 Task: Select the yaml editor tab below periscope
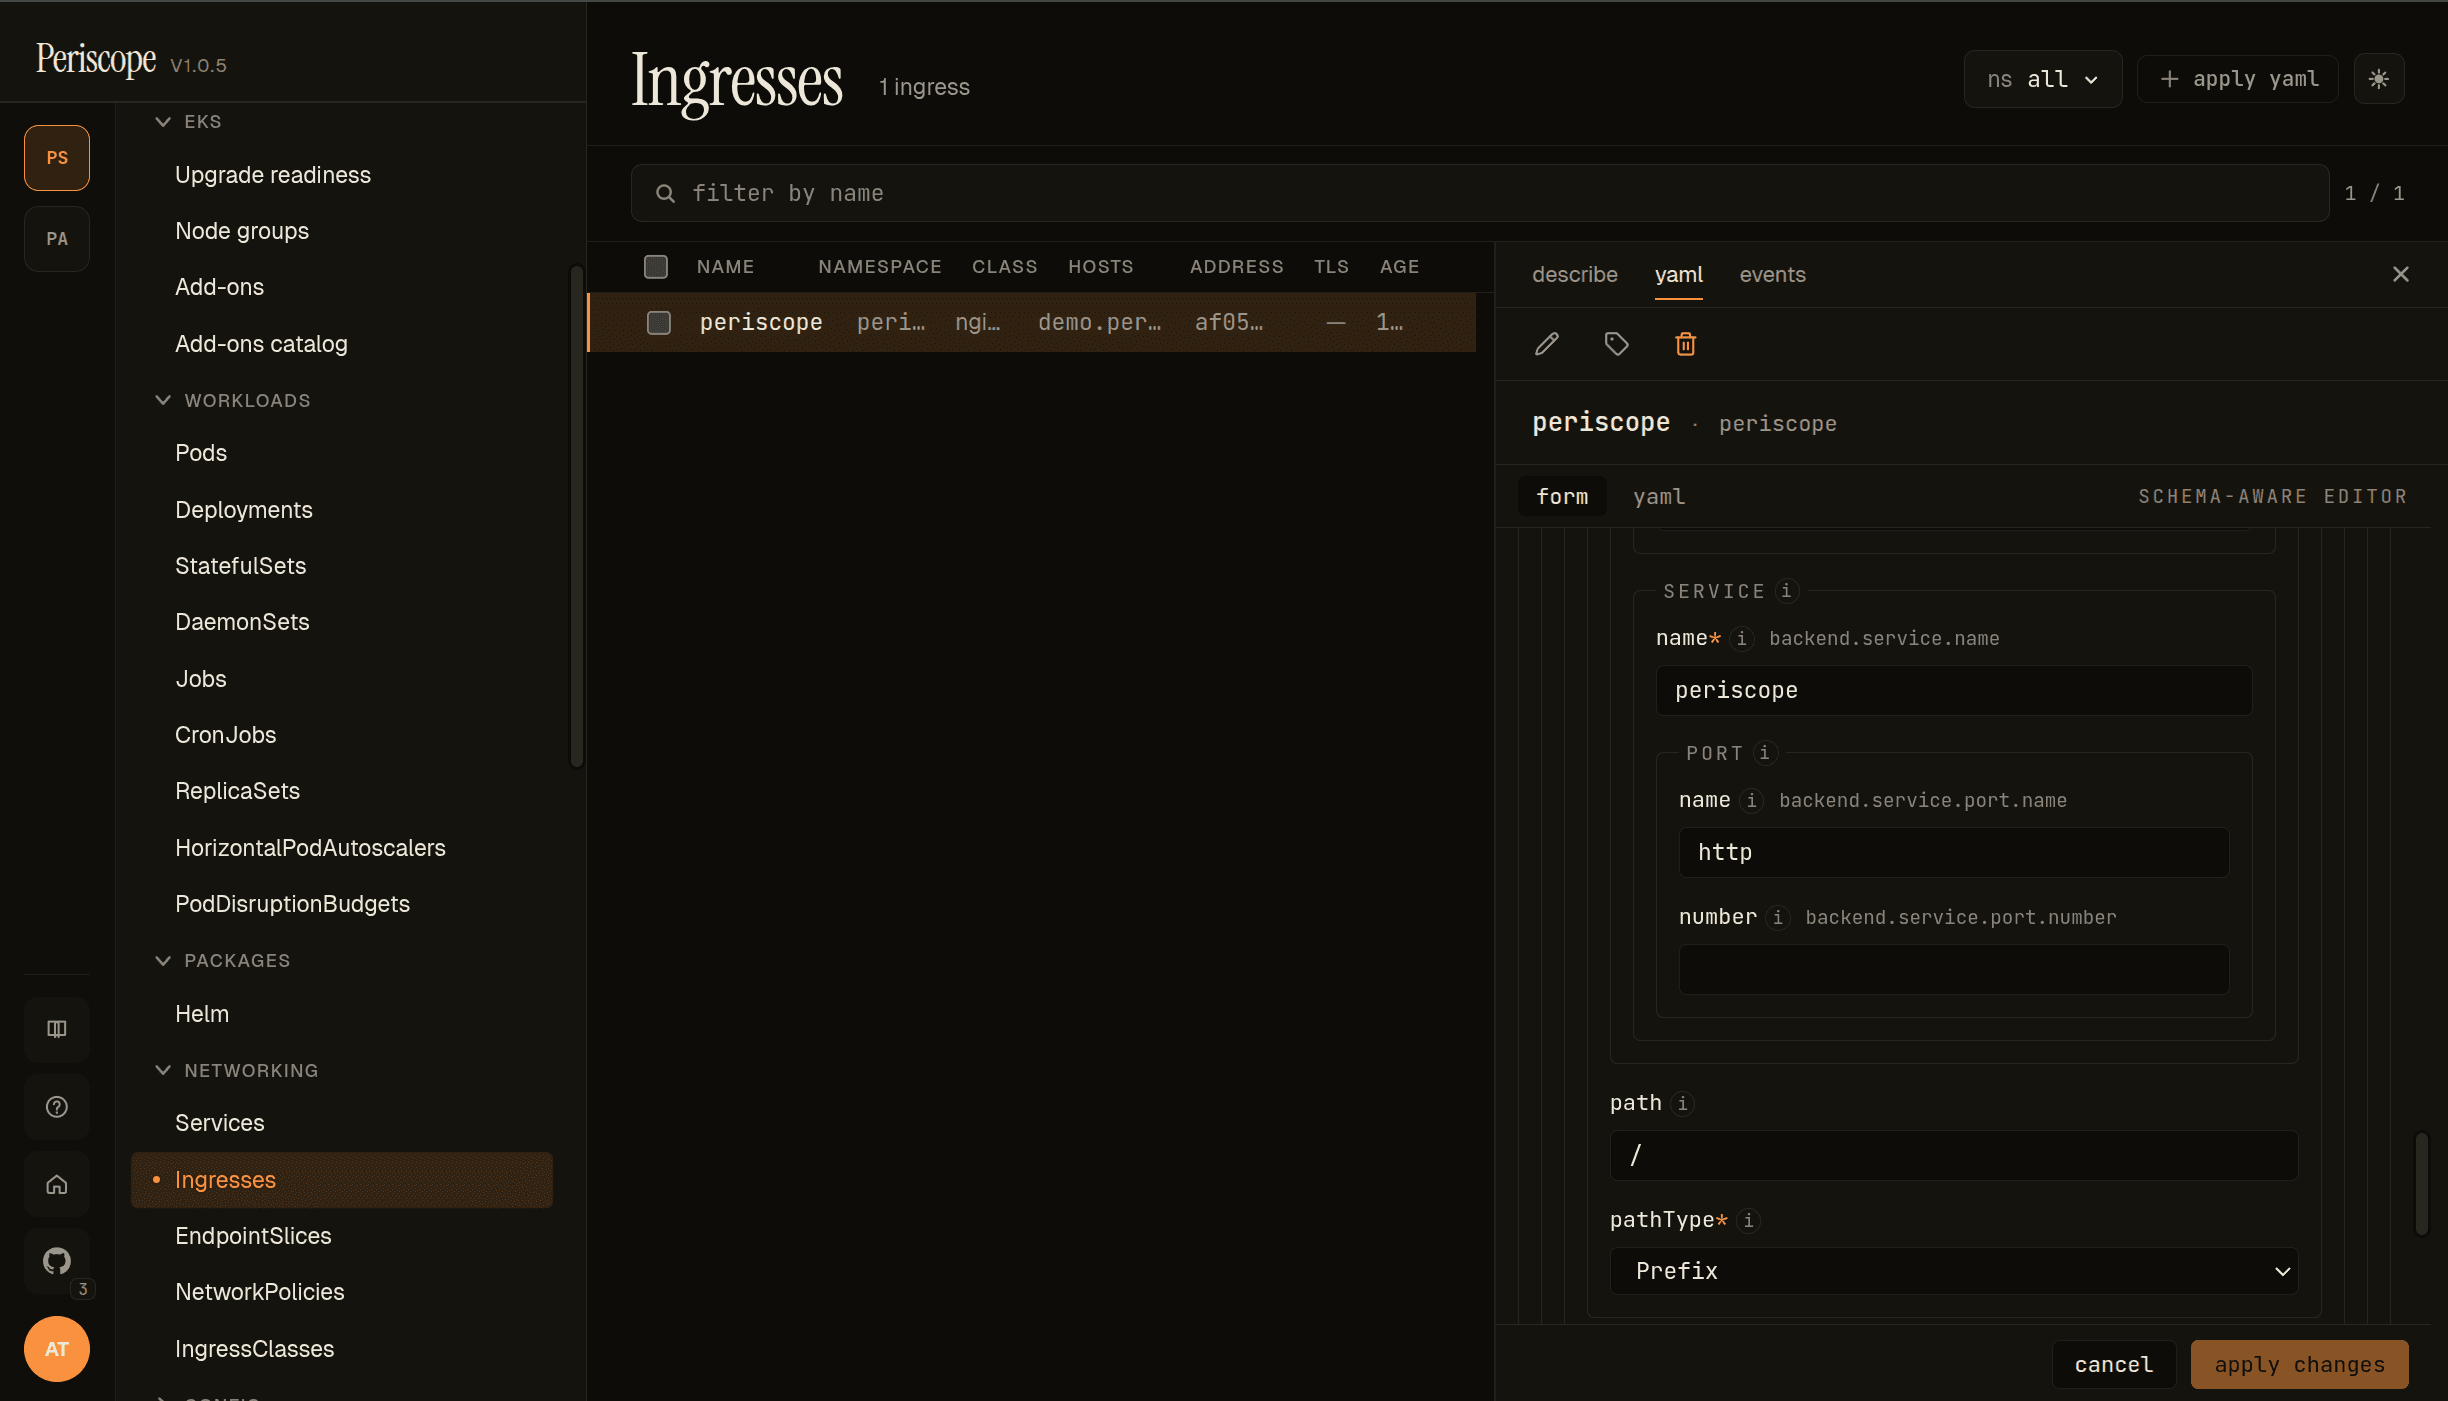pos(1659,496)
